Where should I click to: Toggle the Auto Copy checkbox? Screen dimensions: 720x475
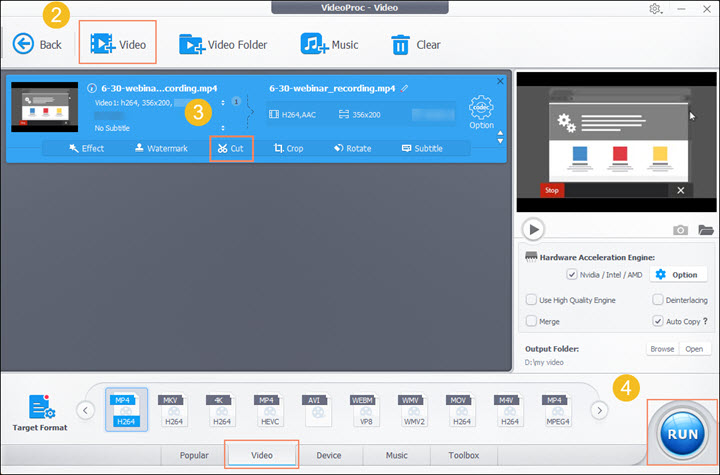(x=658, y=321)
